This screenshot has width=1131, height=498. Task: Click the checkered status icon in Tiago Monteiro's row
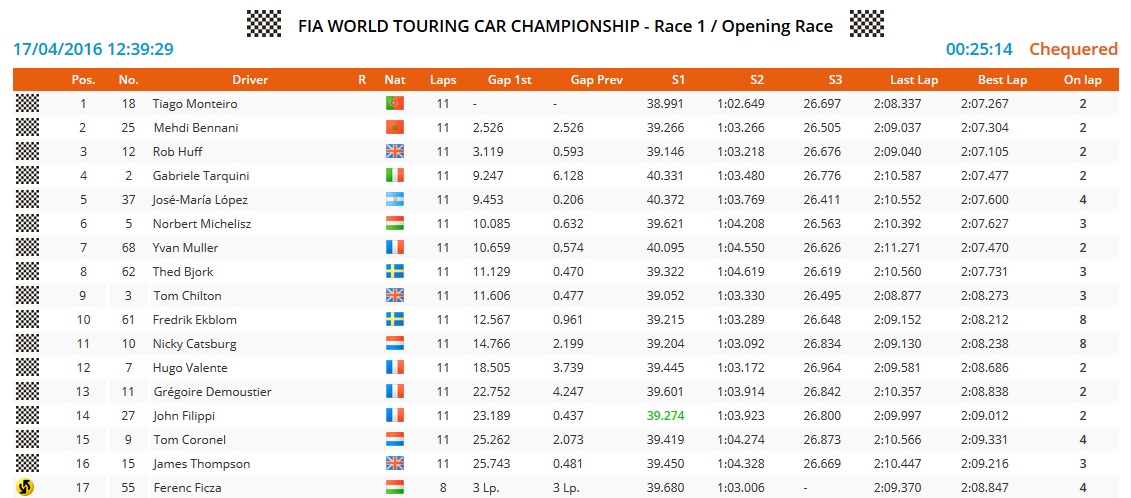(x=27, y=104)
